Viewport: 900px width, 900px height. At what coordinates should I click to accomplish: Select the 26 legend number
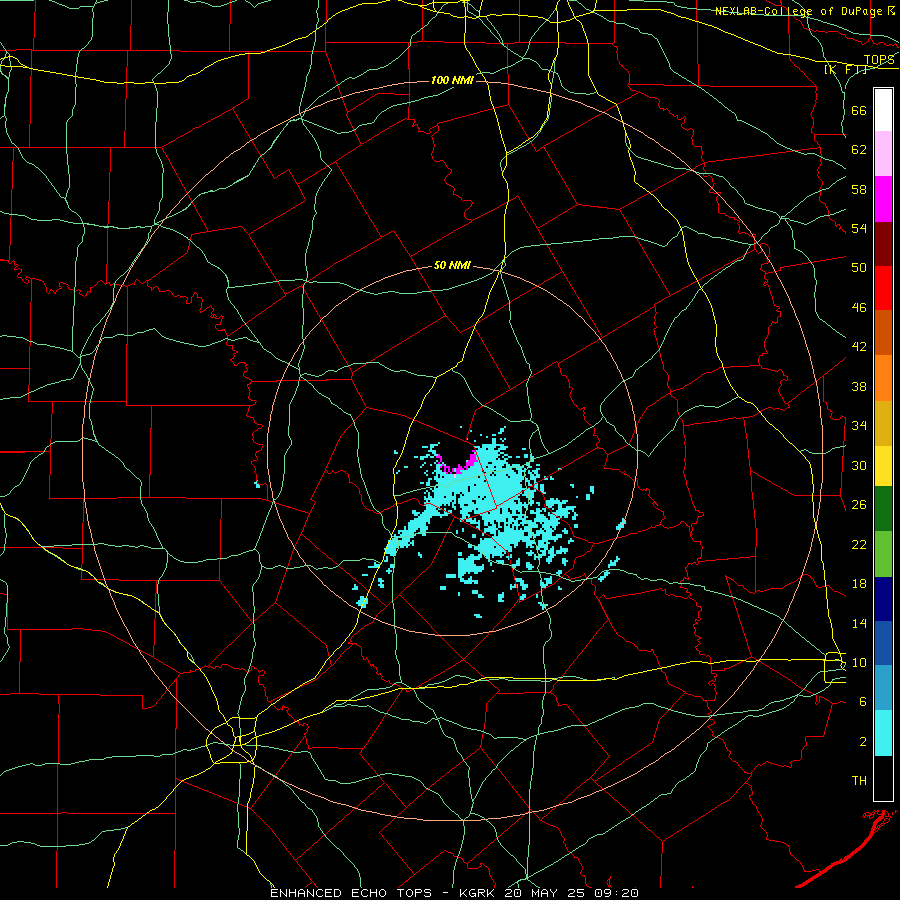point(859,505)
